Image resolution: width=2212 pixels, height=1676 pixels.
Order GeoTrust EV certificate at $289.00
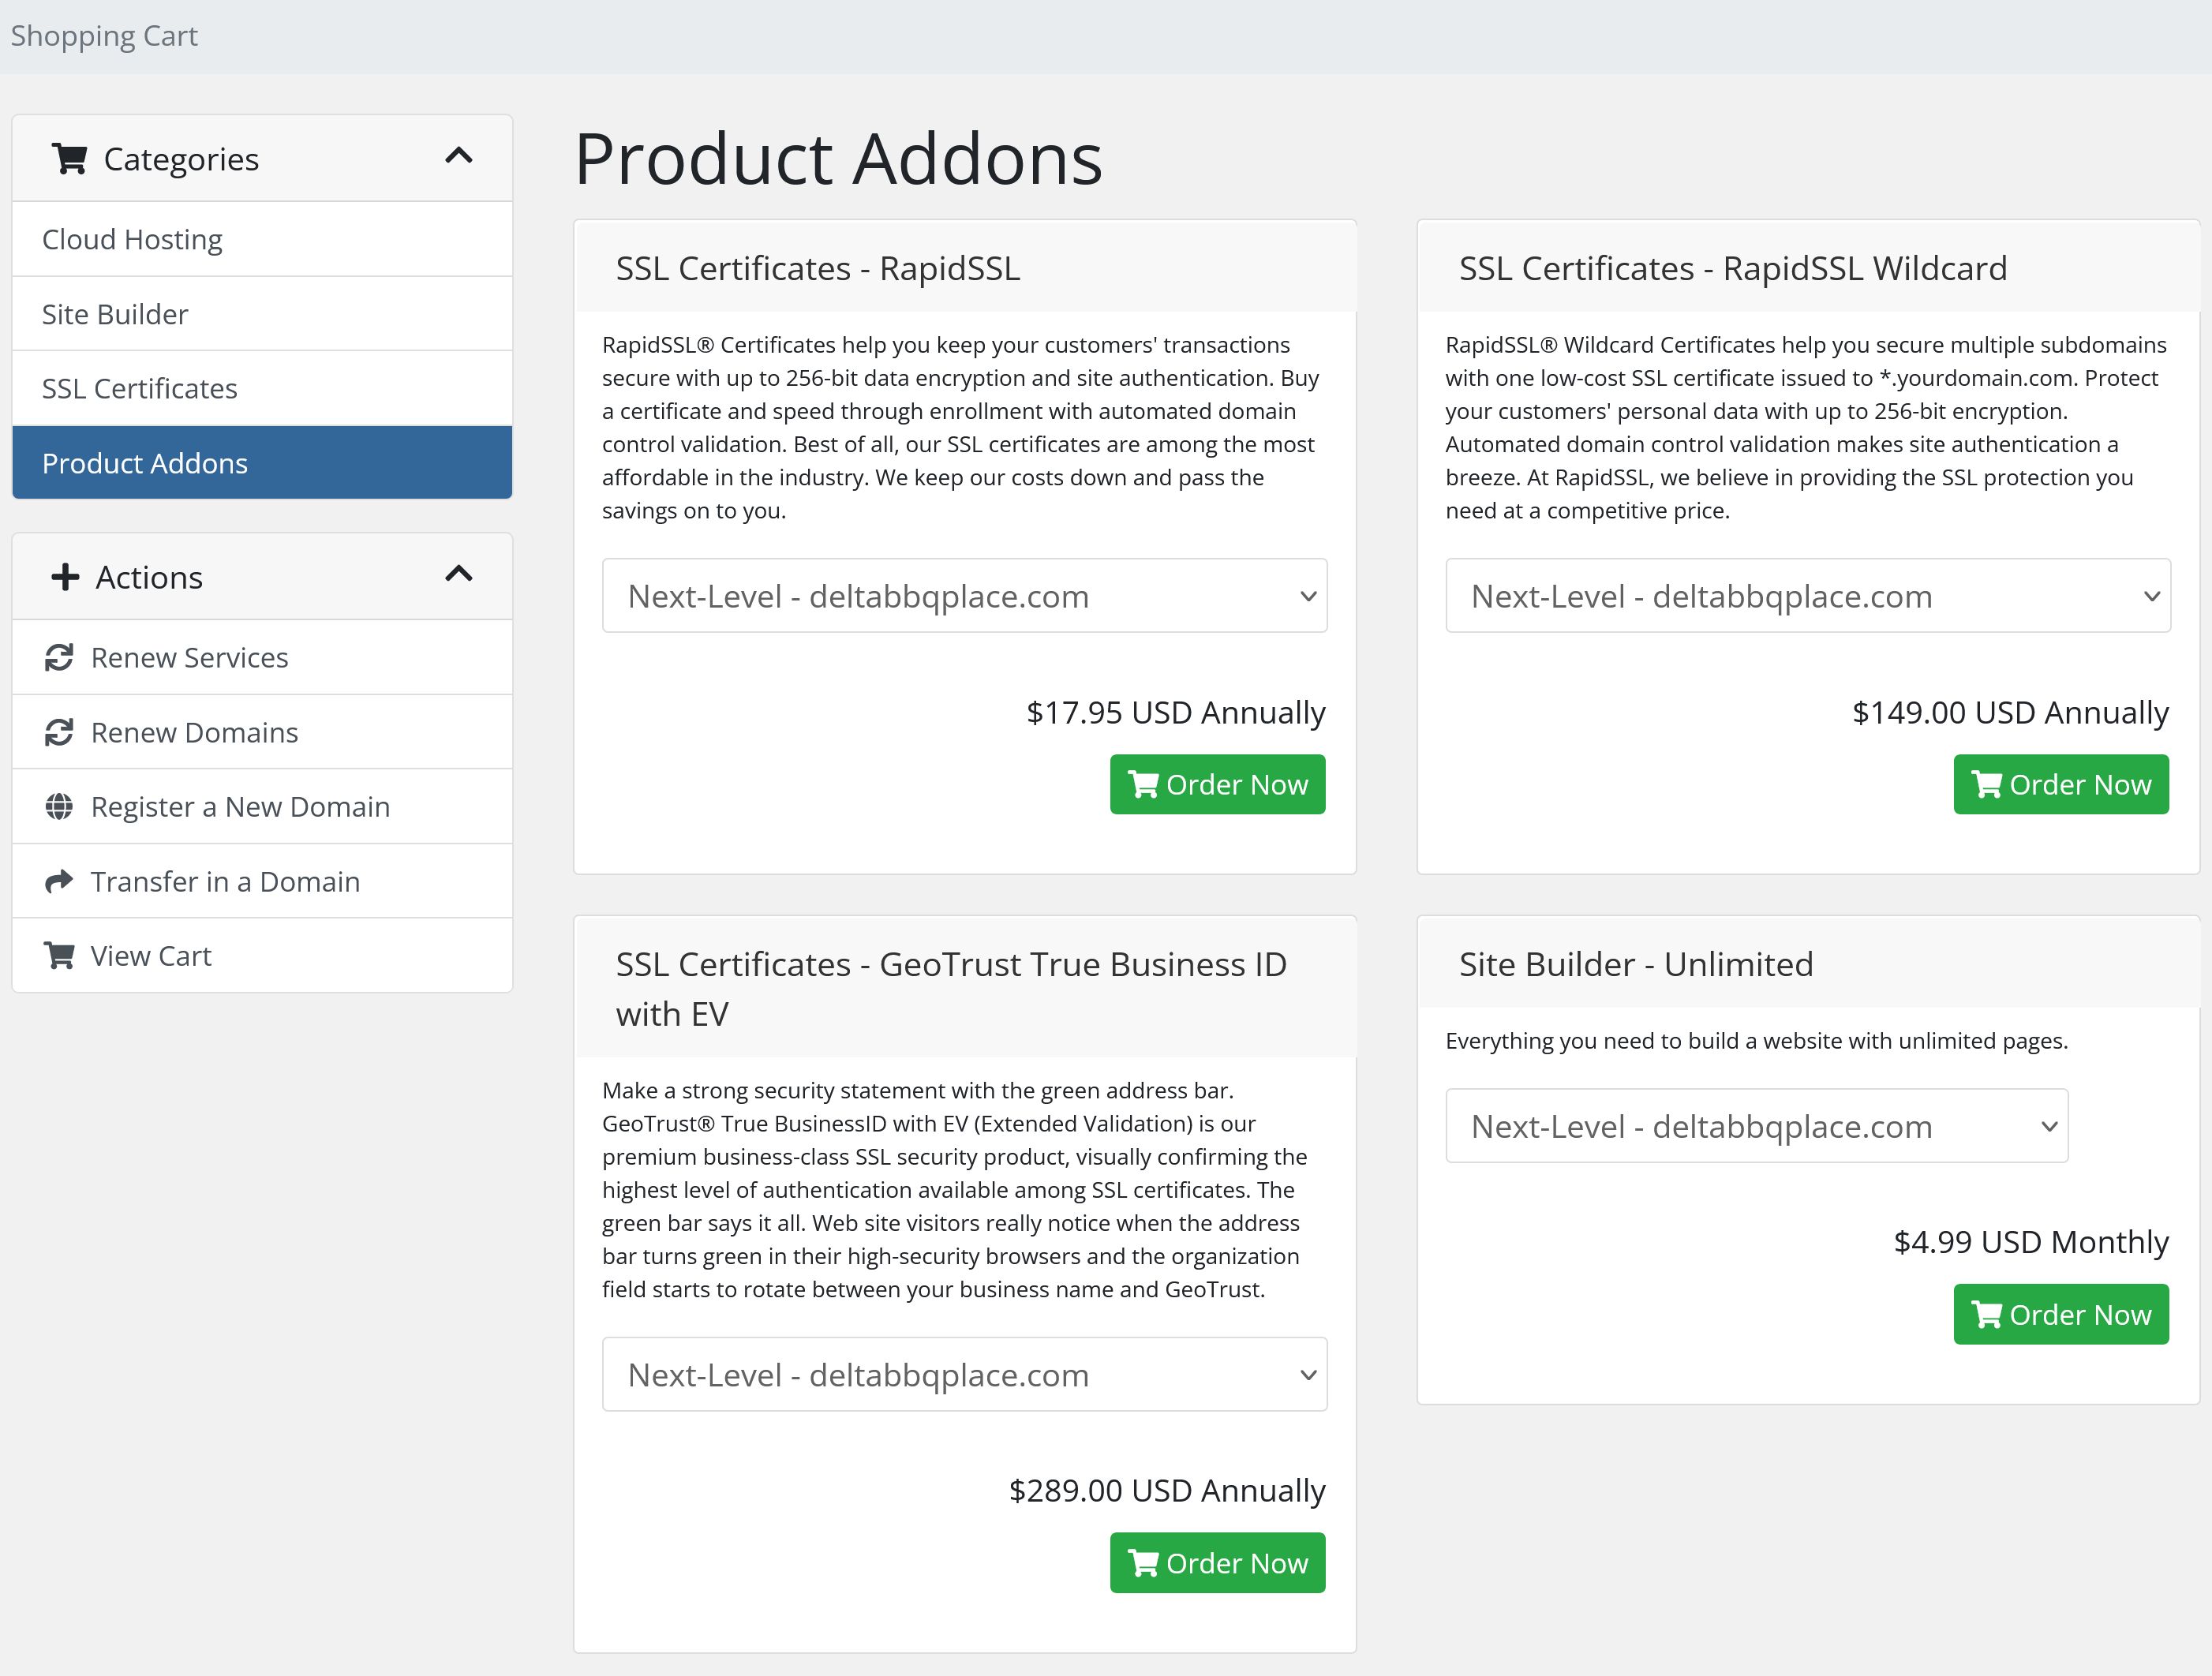point(1217,1563)
